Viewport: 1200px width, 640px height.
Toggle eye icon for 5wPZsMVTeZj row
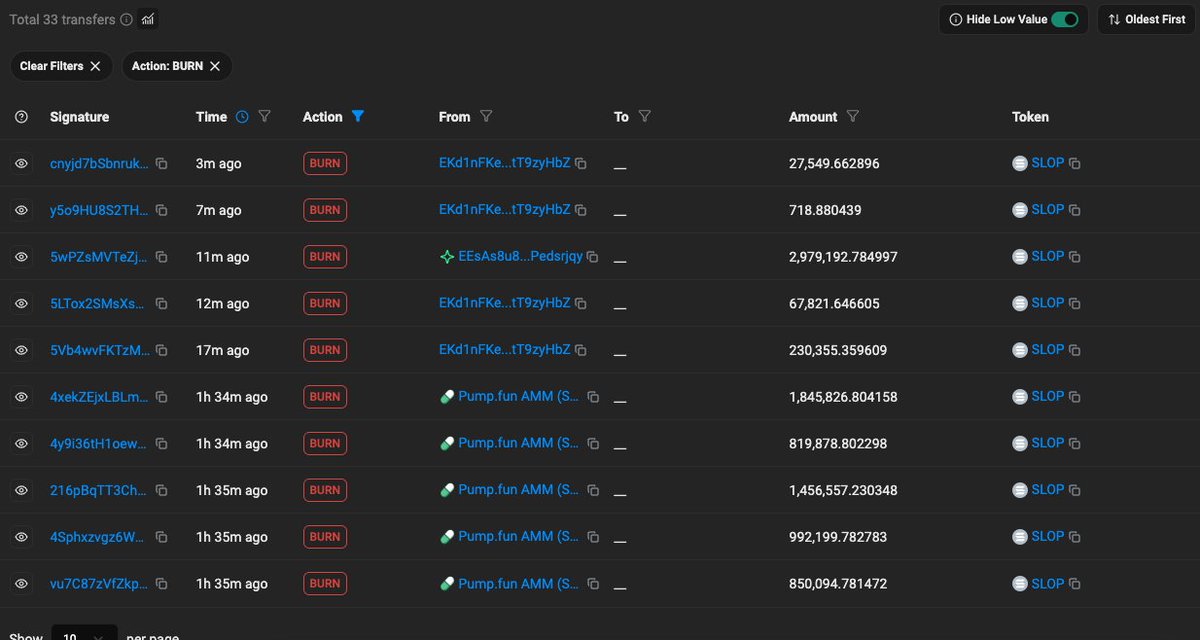(21, 257)
